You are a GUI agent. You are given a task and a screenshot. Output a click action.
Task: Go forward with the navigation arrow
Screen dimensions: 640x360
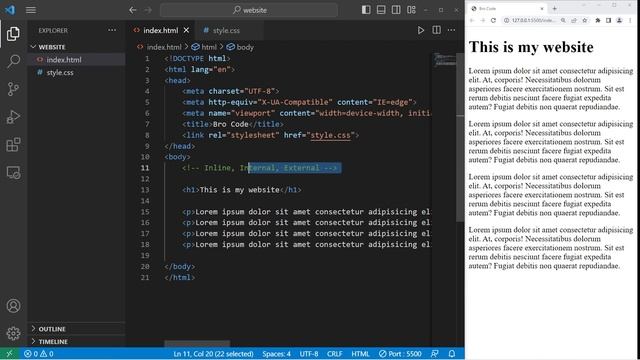(148, 10)
